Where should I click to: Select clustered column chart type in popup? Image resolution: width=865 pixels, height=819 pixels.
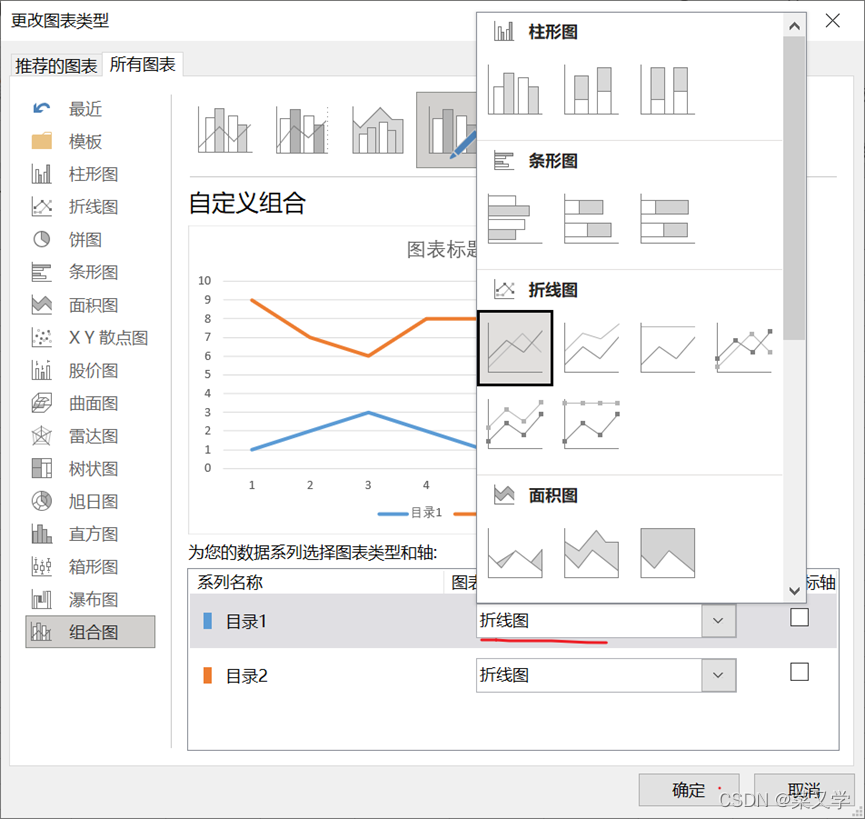515,90
